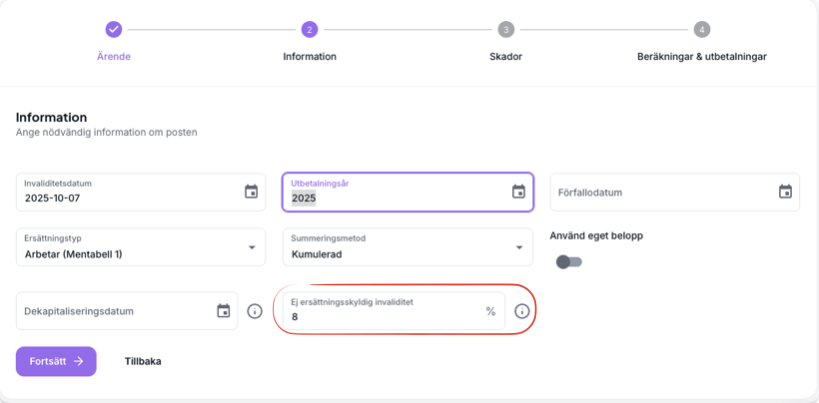Show info for Dekapitaliseringsdatum field
Image resolution: width=819 pixels, height=403 pixels.
[x=254, y=311]
